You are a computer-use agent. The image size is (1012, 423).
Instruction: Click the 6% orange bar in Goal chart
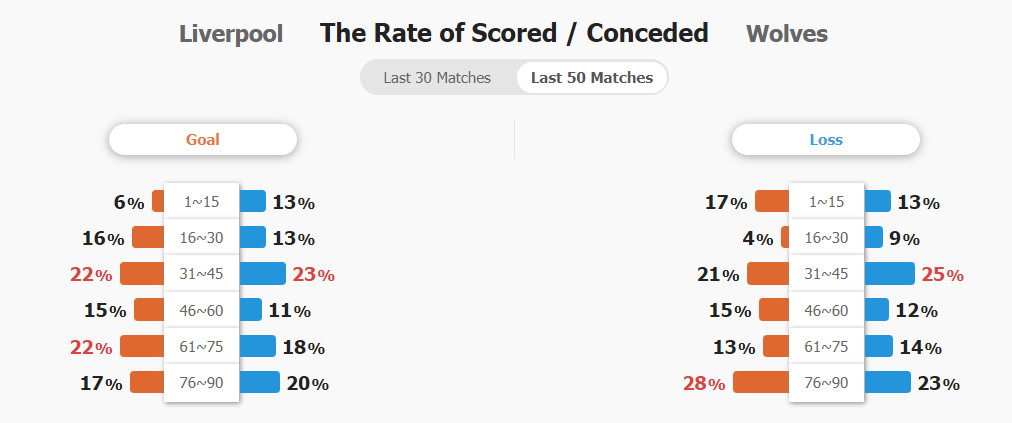tap(158, 201)
